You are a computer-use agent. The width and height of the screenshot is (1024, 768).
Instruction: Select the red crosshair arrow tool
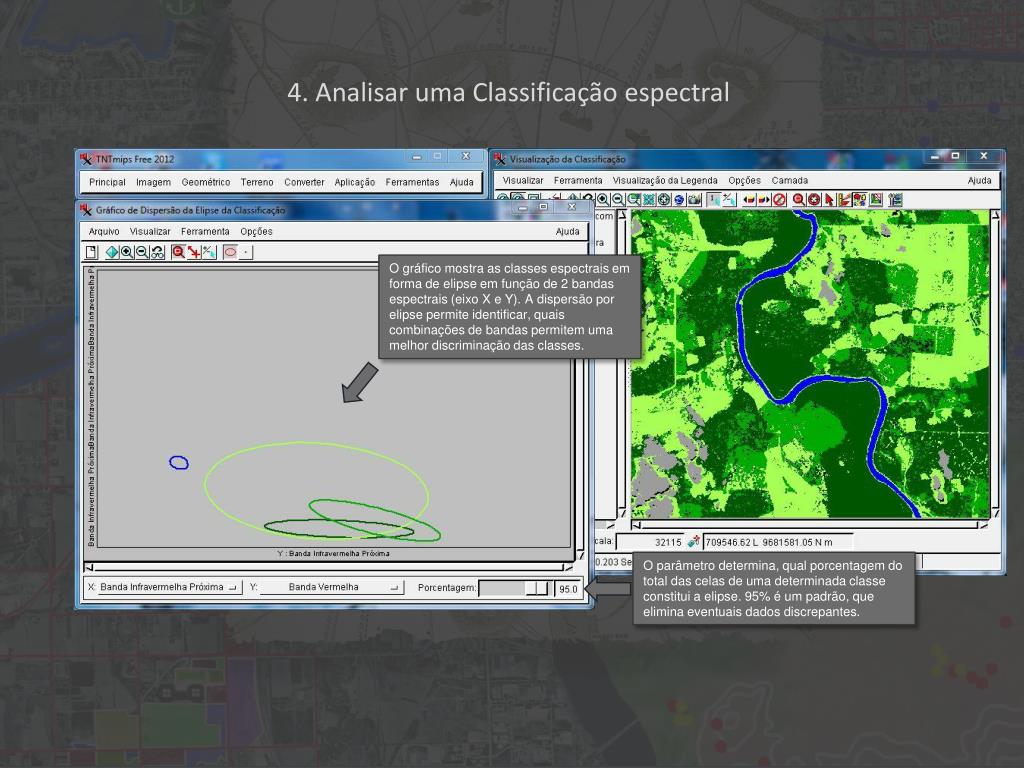(194, 252)
